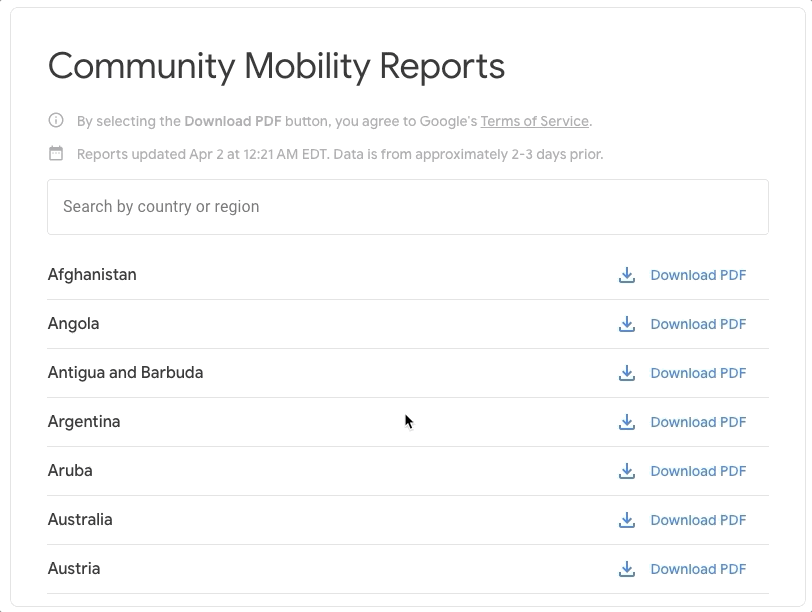Download PDF report for Afghanistan
This screenshot has height=612, width=812.
pos(698,275)
